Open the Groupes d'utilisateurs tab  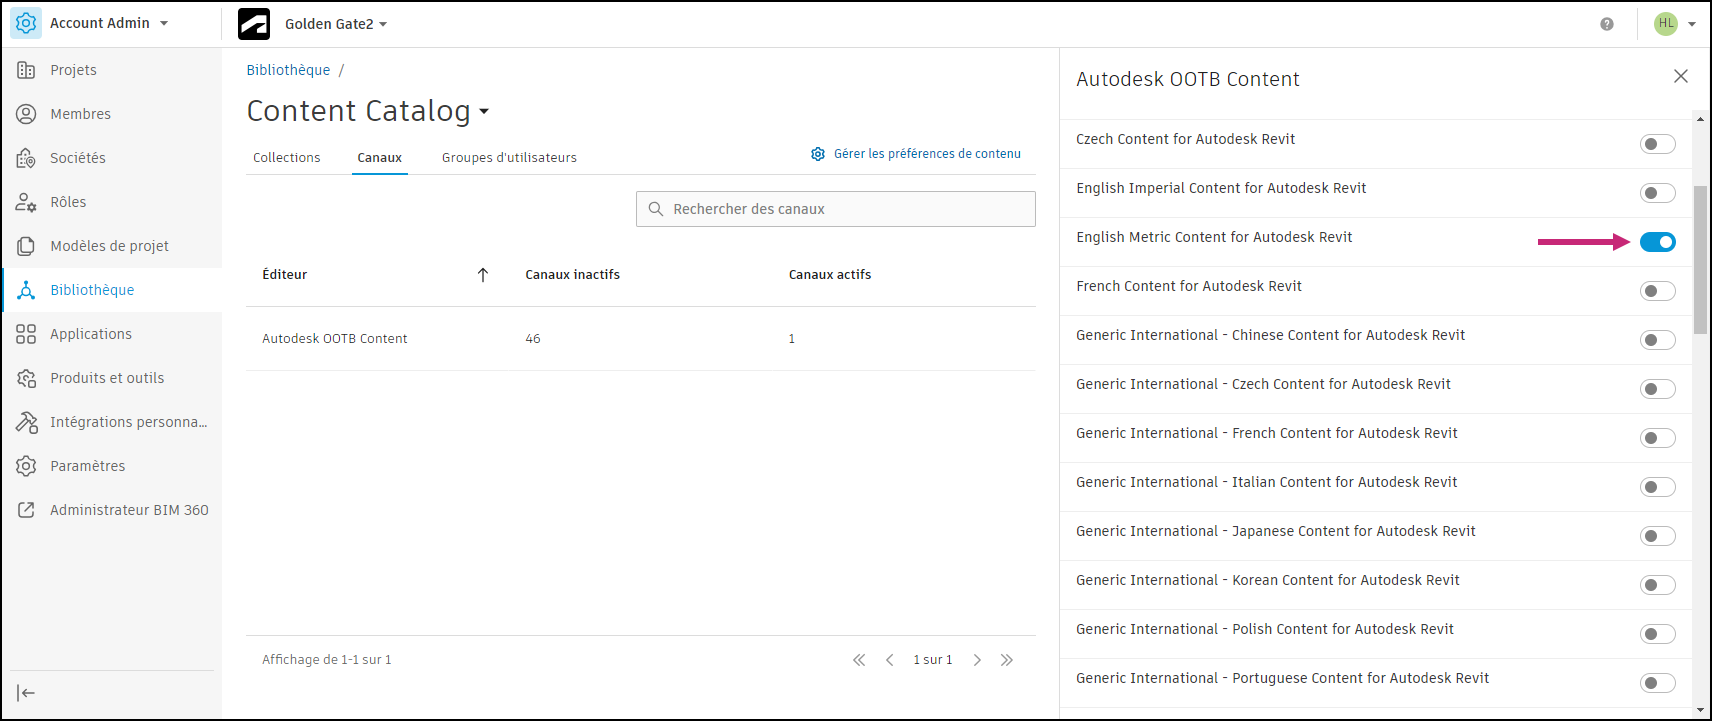pyautogui.click(x=509, y=158)
